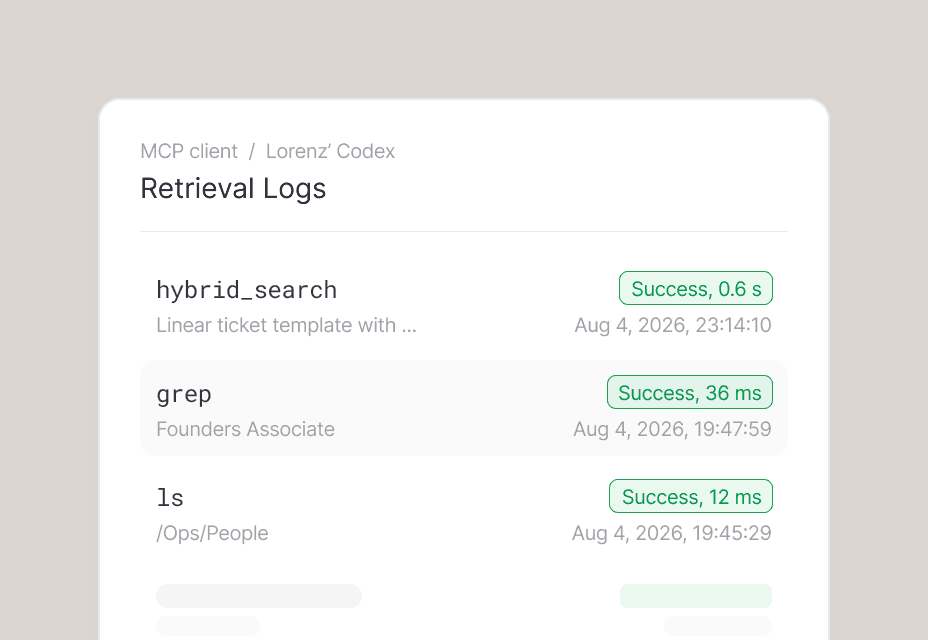Open the ls log entry
This screenshot has width=928, height=640.
pyautogui.click(x=464, y=512)
